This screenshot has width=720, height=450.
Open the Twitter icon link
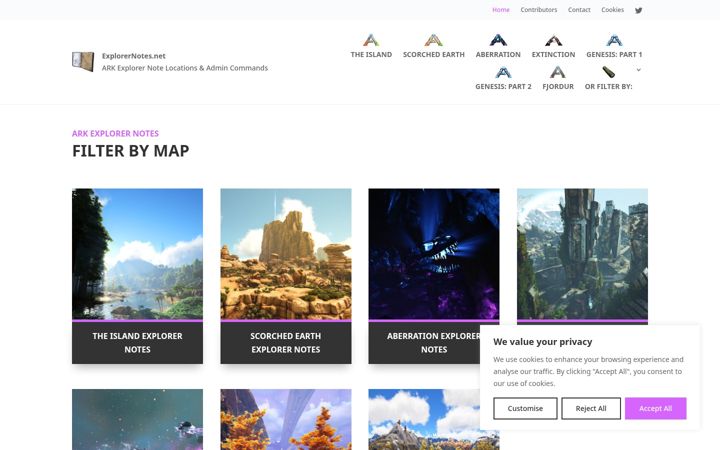coord(638,10)
